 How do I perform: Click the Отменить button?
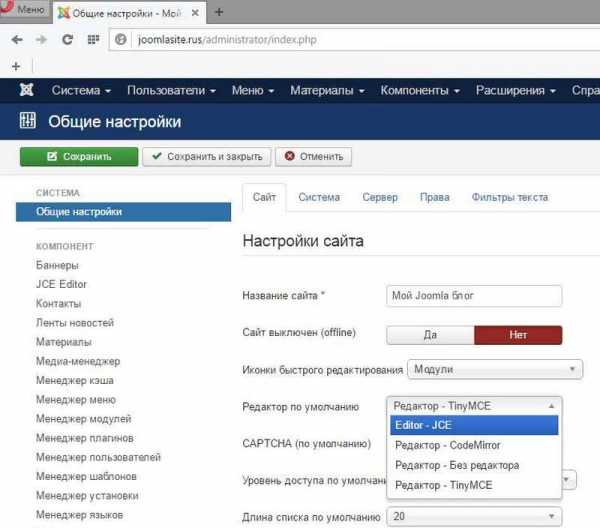pyautogui.click(x=313, y=156)
